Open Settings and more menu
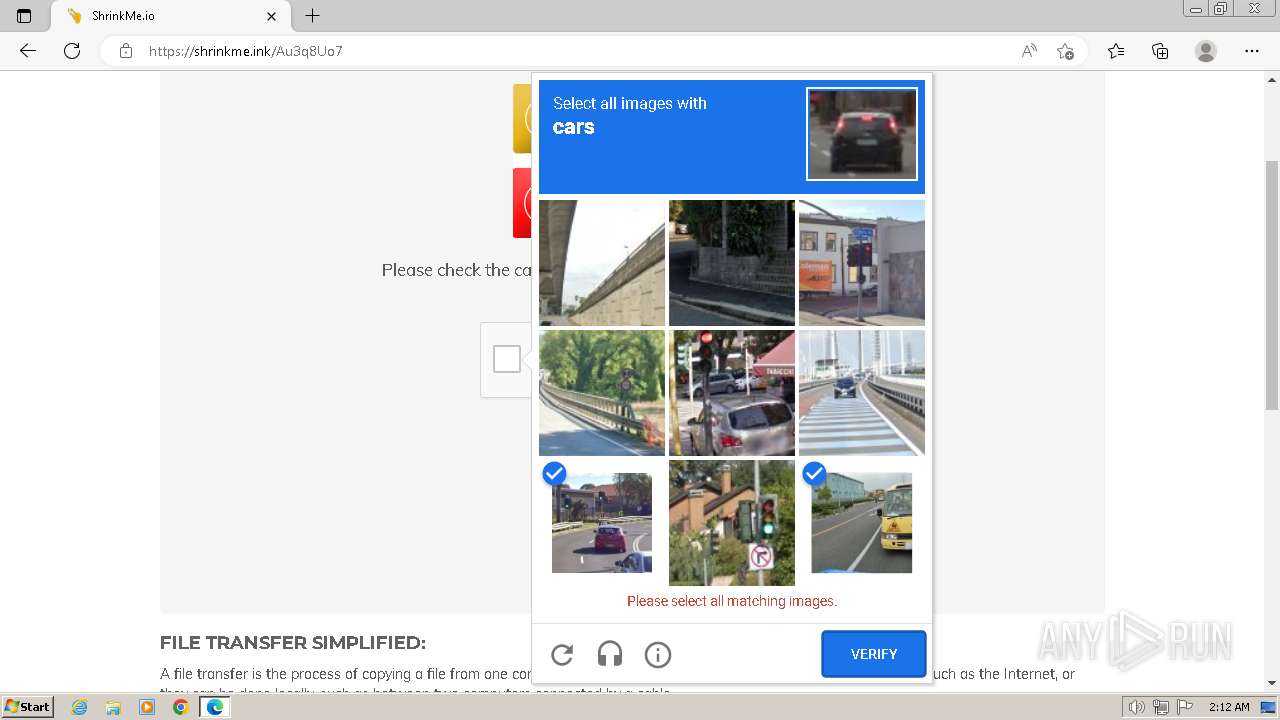Image resolution: width=1280 pixels, height=720 pixels. point(1252,51)
